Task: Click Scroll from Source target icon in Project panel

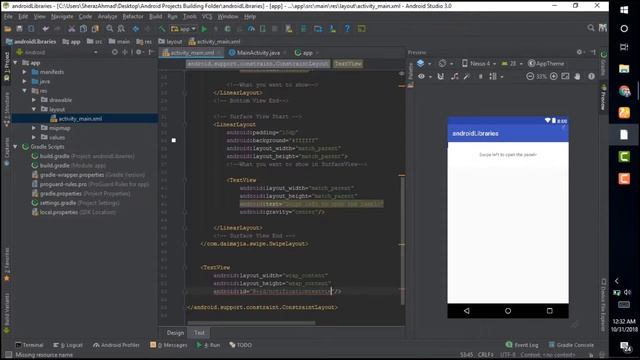Action: 115,52
